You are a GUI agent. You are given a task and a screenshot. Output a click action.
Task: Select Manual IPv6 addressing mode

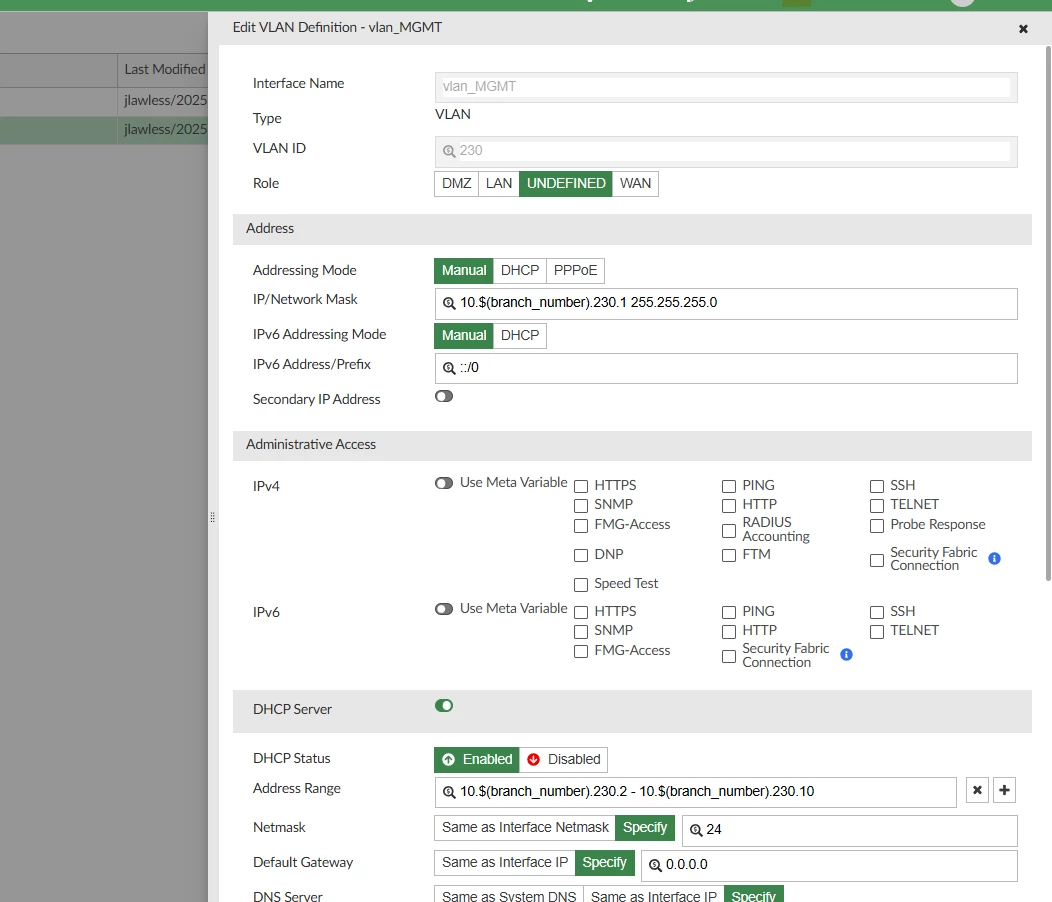(x=464, y=336)
